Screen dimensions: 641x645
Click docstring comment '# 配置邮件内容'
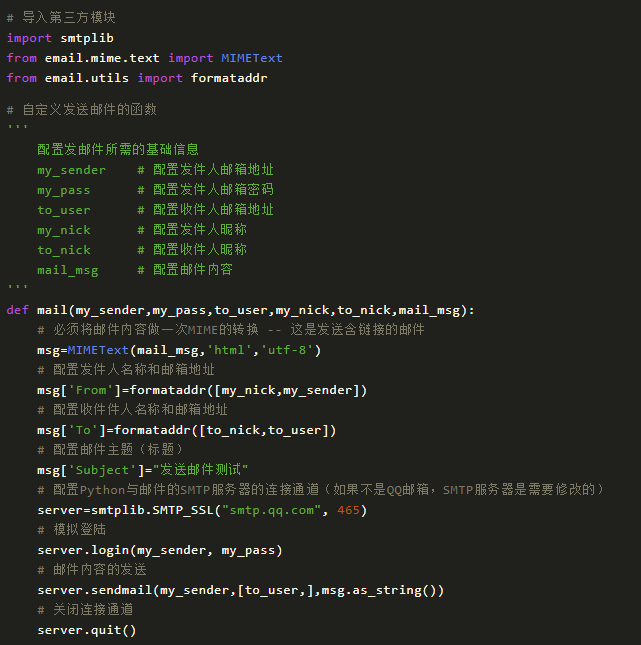pyautogui.click(x=185, y=269)
